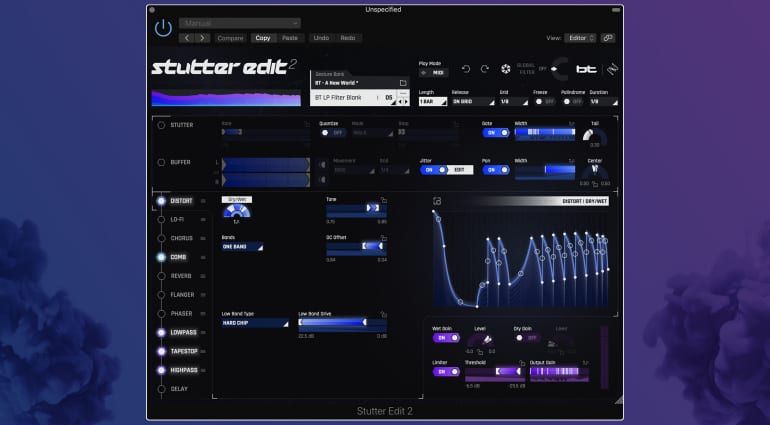Click the Low Band Drive lock icon
Viewport: 770px width, 425px height.
(384, 314)
